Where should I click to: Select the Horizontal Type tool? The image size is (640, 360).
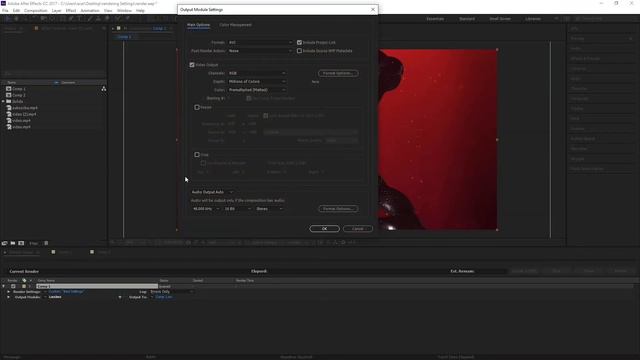point(80,18)
